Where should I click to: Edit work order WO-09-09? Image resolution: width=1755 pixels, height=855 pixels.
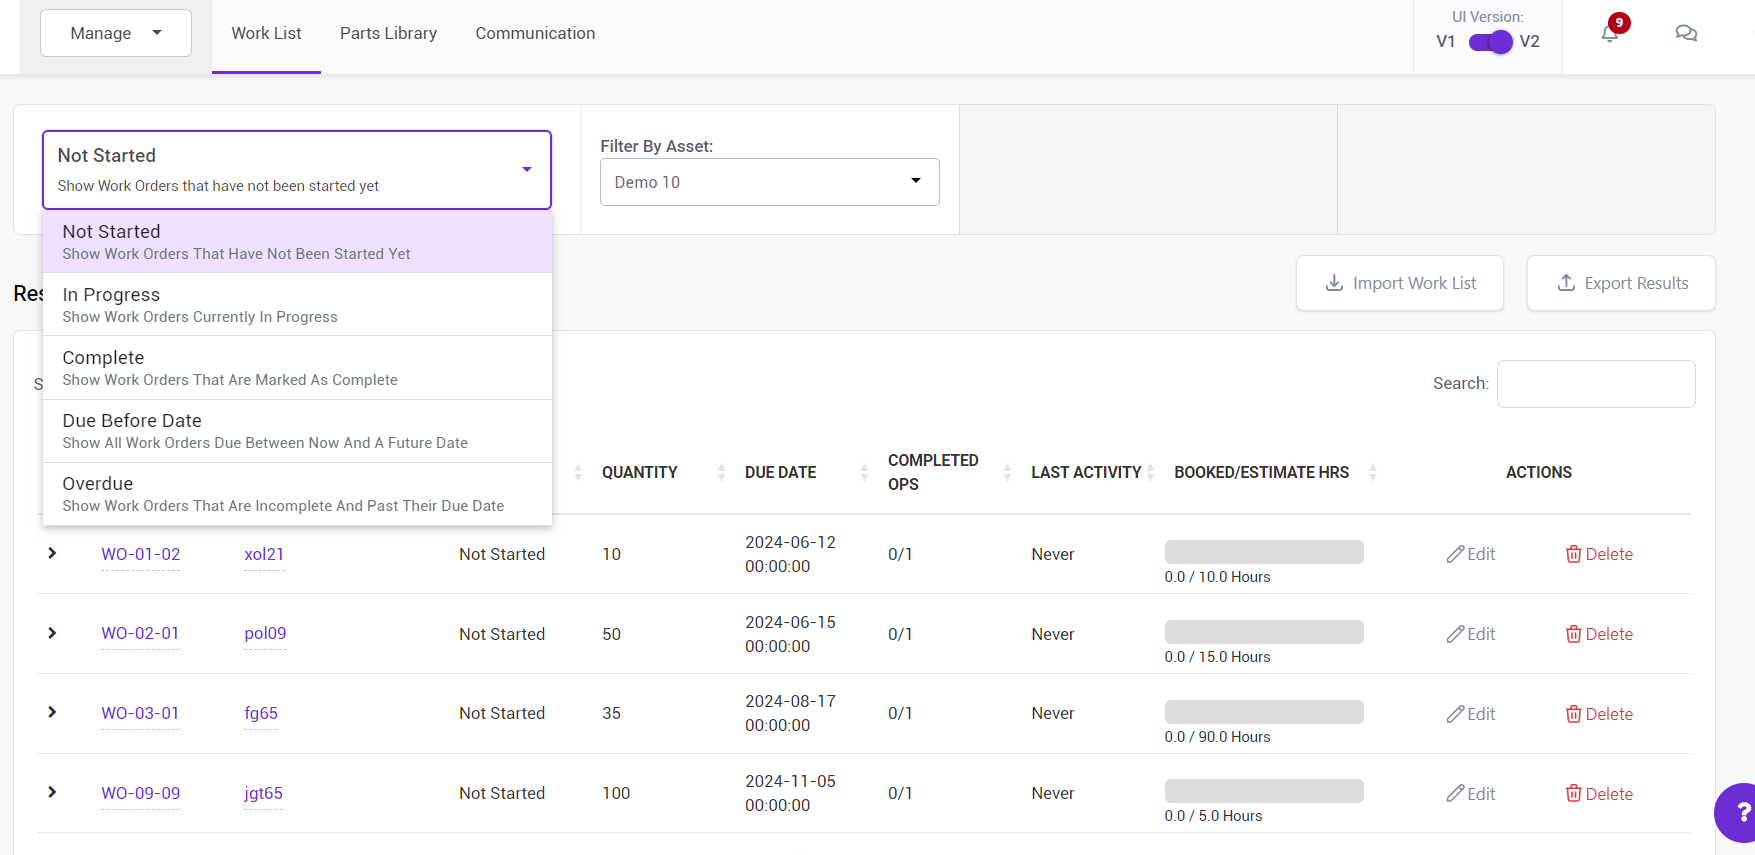point(1471,794)
